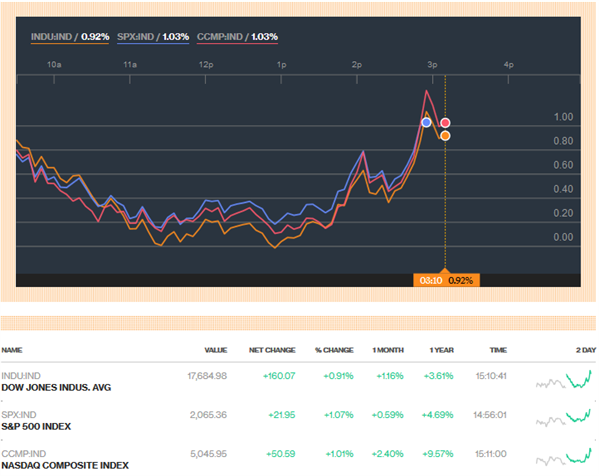
Task: Click the 0.00 y-axis value
Action: tap(563, 237)
